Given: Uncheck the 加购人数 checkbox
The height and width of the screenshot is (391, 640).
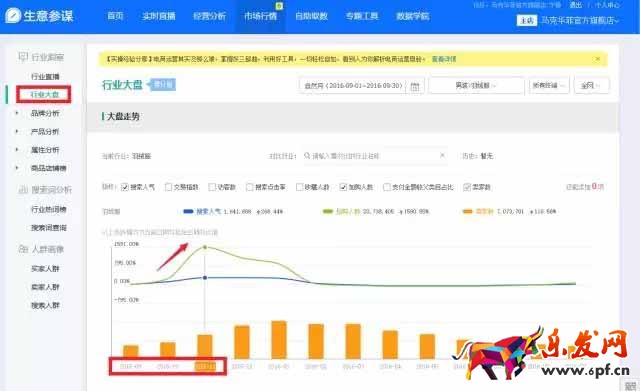Looking at the screenshot, I should (x=343, y=187).
